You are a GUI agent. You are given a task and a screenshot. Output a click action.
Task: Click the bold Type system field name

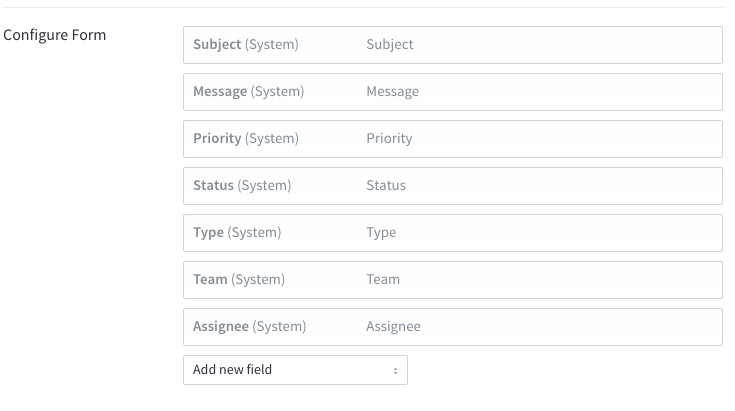tap(208, 232)
